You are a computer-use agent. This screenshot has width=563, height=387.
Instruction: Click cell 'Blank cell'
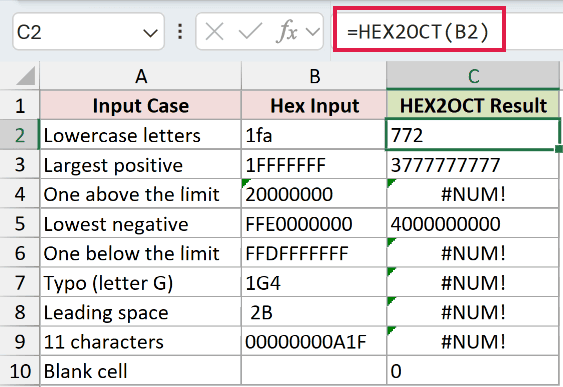click(x=141, y=371)
